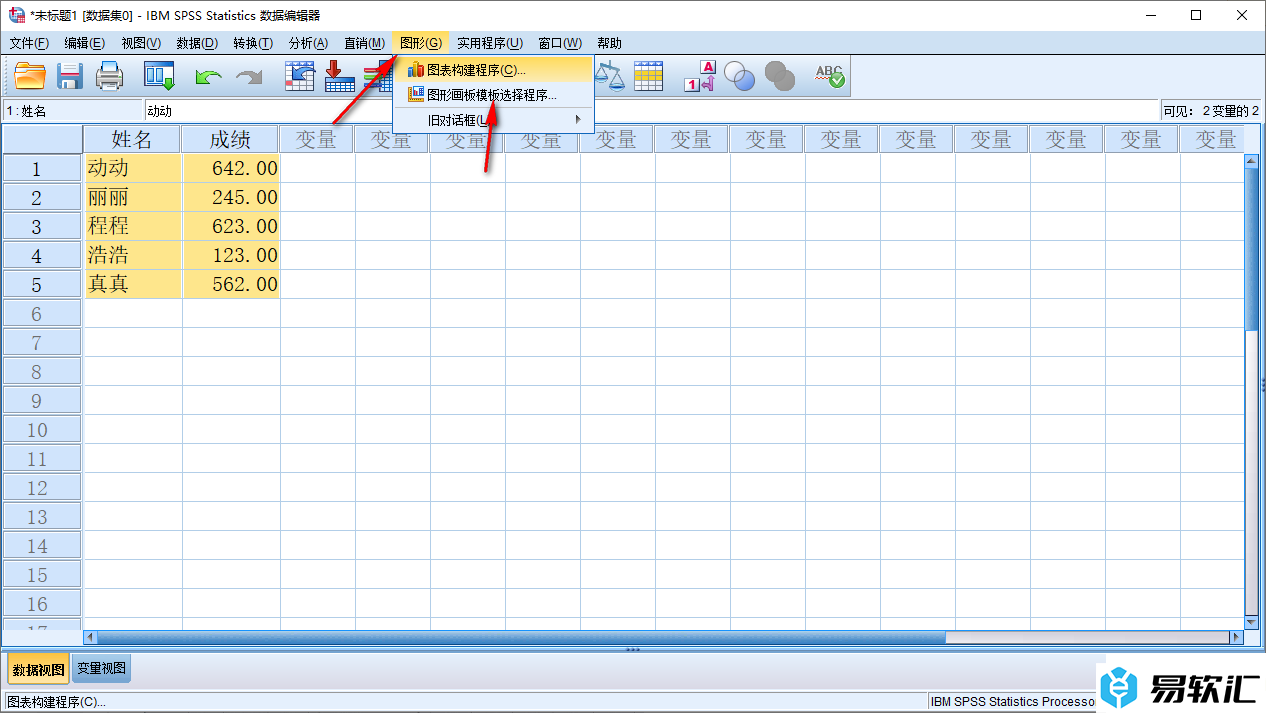Open the 帮助 menu

[609, 43]
